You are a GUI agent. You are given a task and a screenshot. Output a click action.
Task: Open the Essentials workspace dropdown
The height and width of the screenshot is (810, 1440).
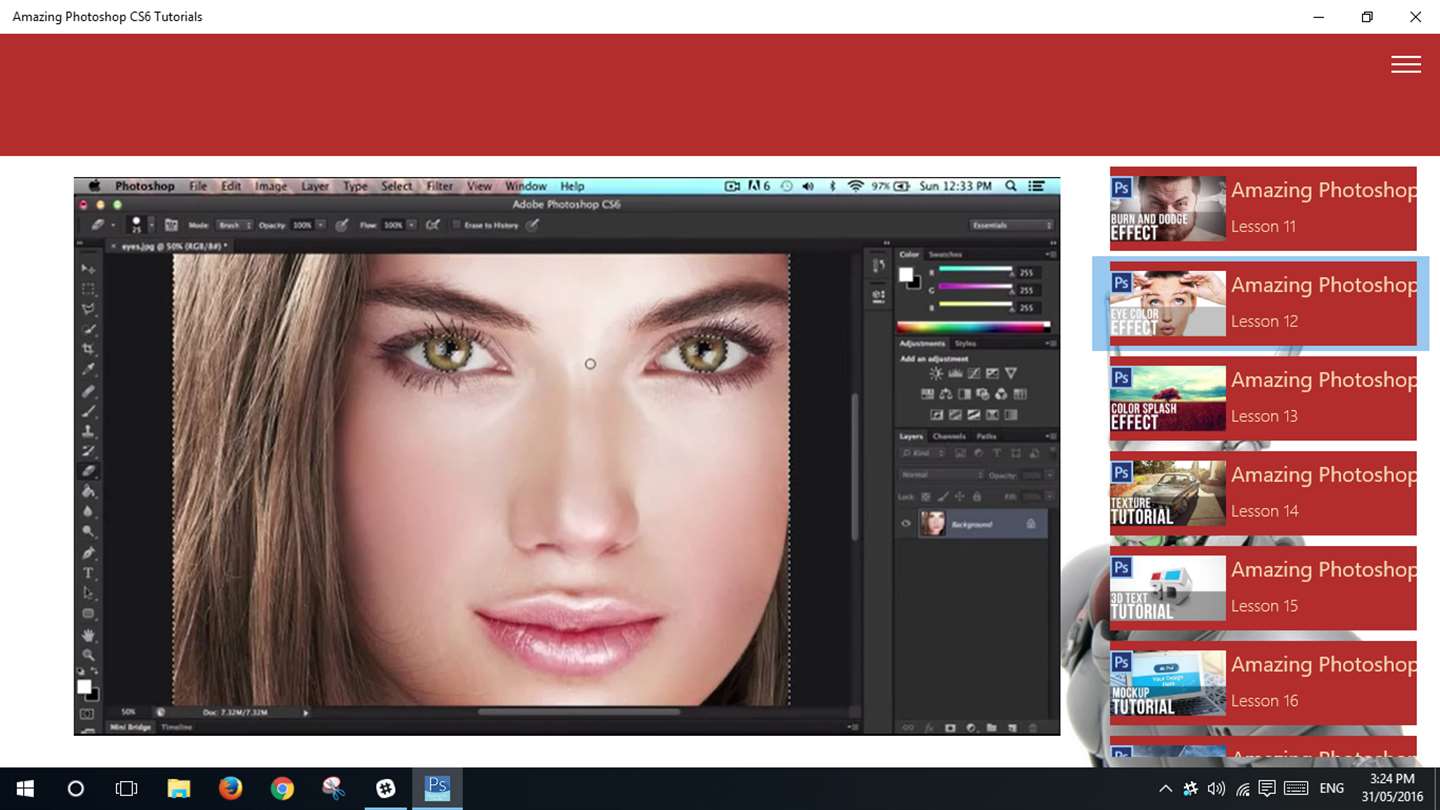point(1012,225)
